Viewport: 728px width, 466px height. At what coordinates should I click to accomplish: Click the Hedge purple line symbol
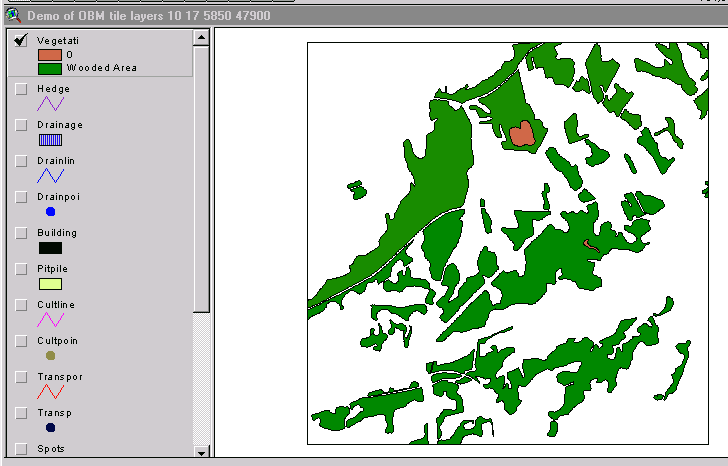tap(50, 104)
